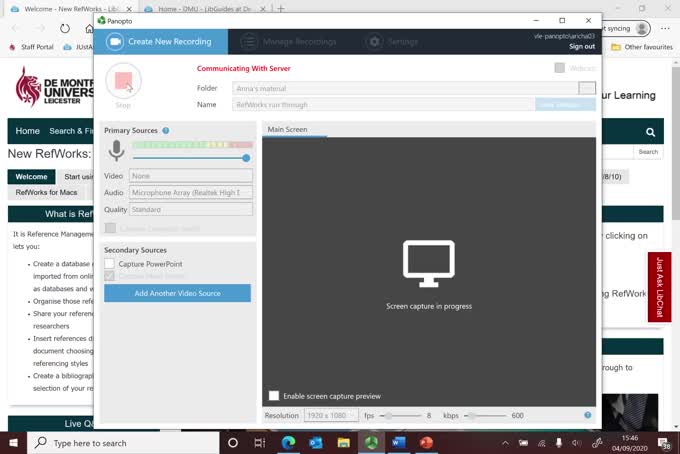Expand the Video source dropdown
This screenshot has width=680, height=454.
point(191,176)
